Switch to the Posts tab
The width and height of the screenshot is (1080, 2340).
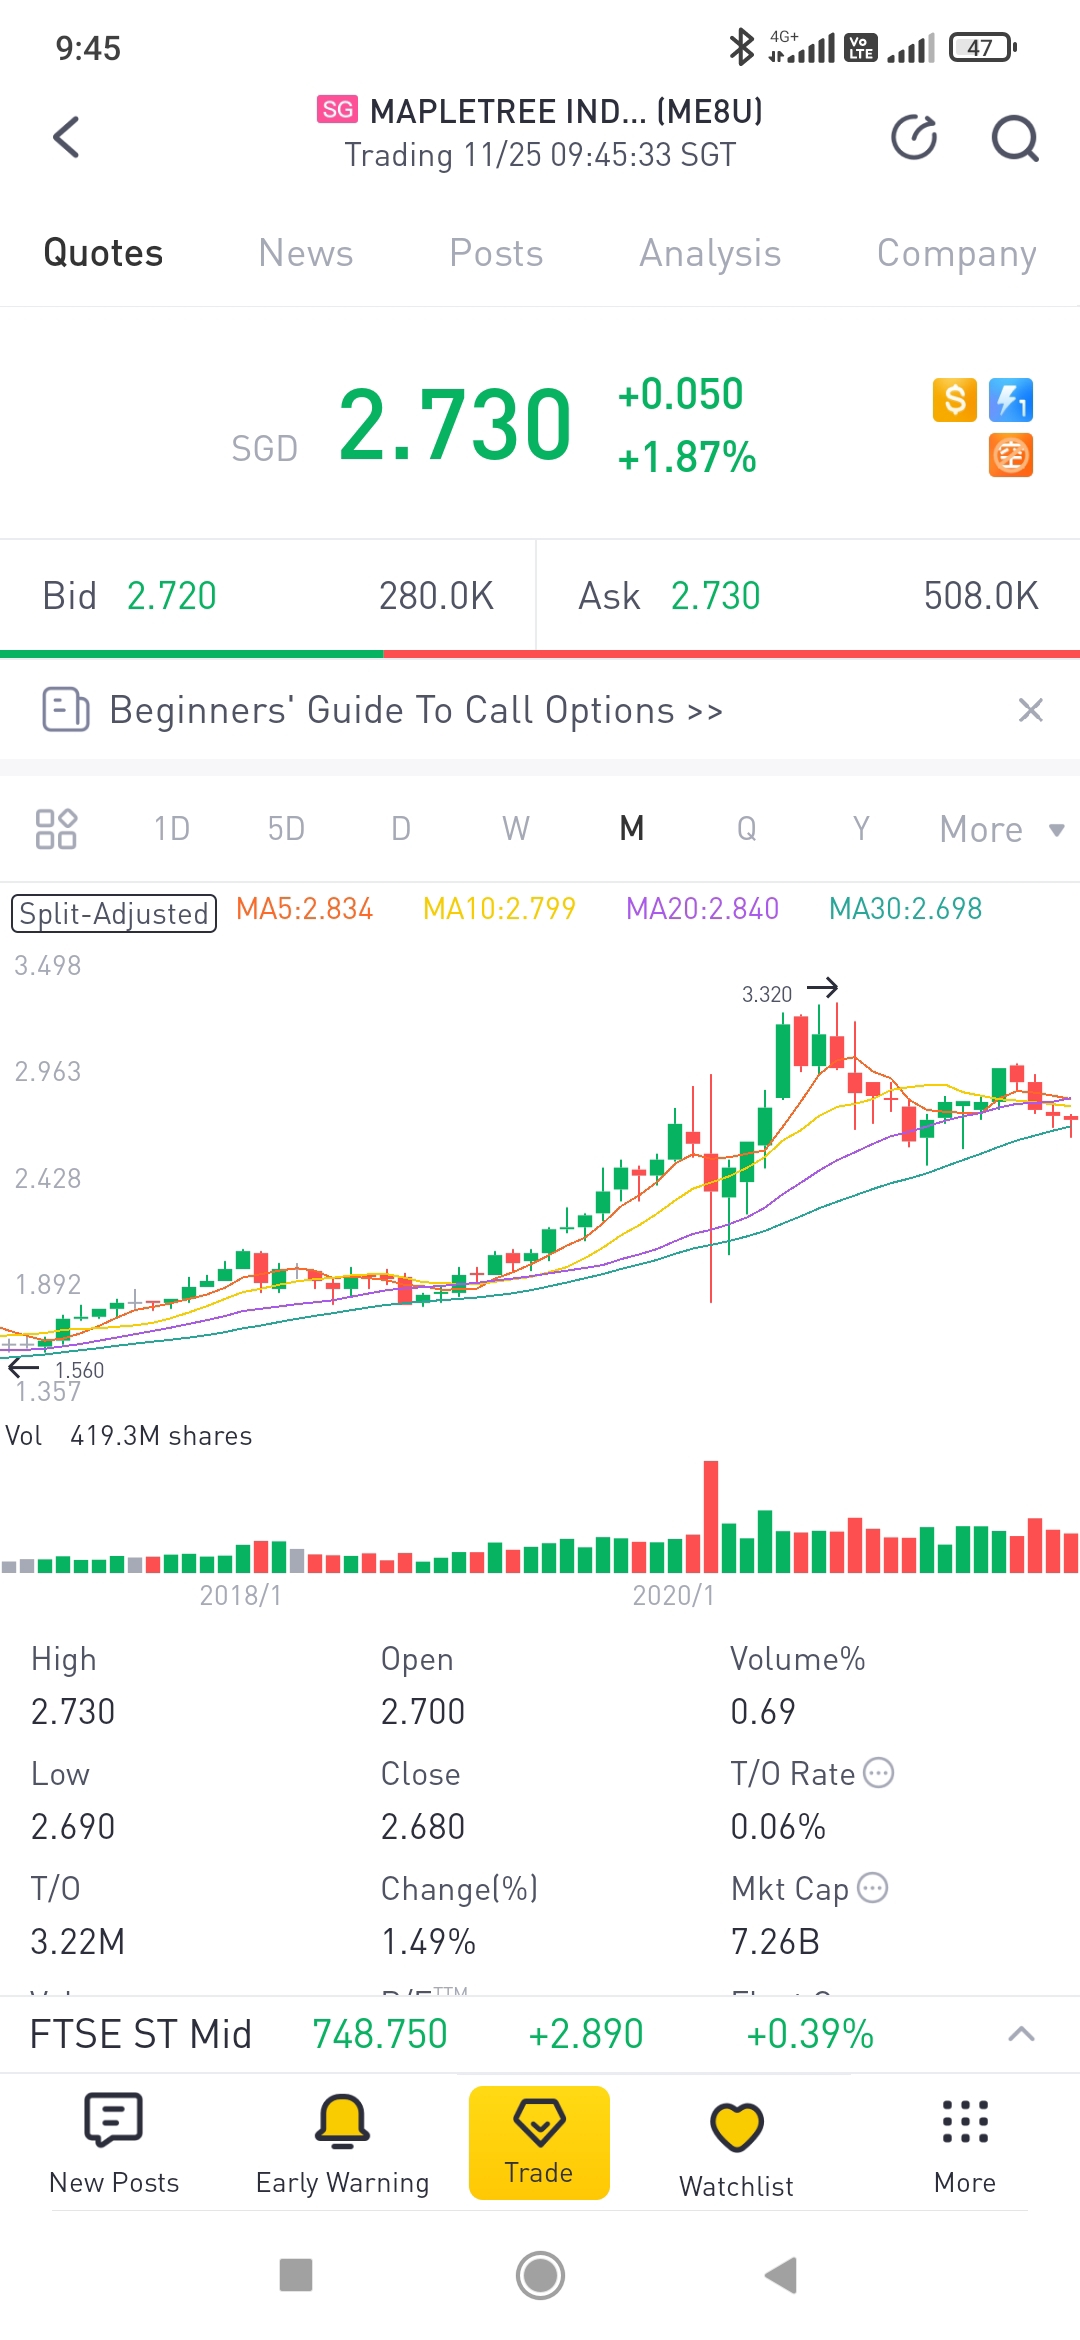click(496, 253)
